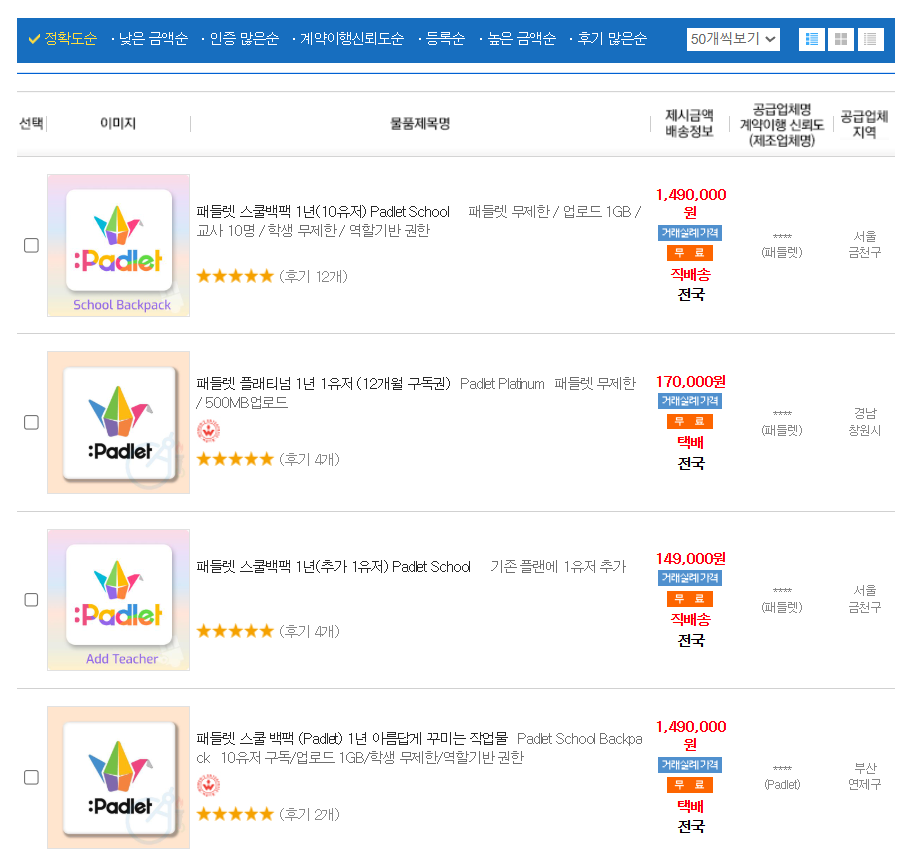The width and height of the screenshot is (913, 862).
Task: Select checkbox for 플래티넘 1년 1유저 item
Action: tap(31, 422)
